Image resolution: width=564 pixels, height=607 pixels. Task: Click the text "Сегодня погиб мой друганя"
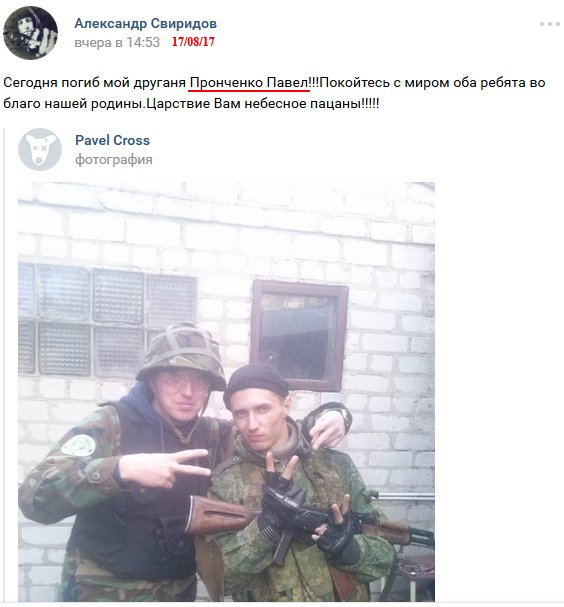[94, 83]
